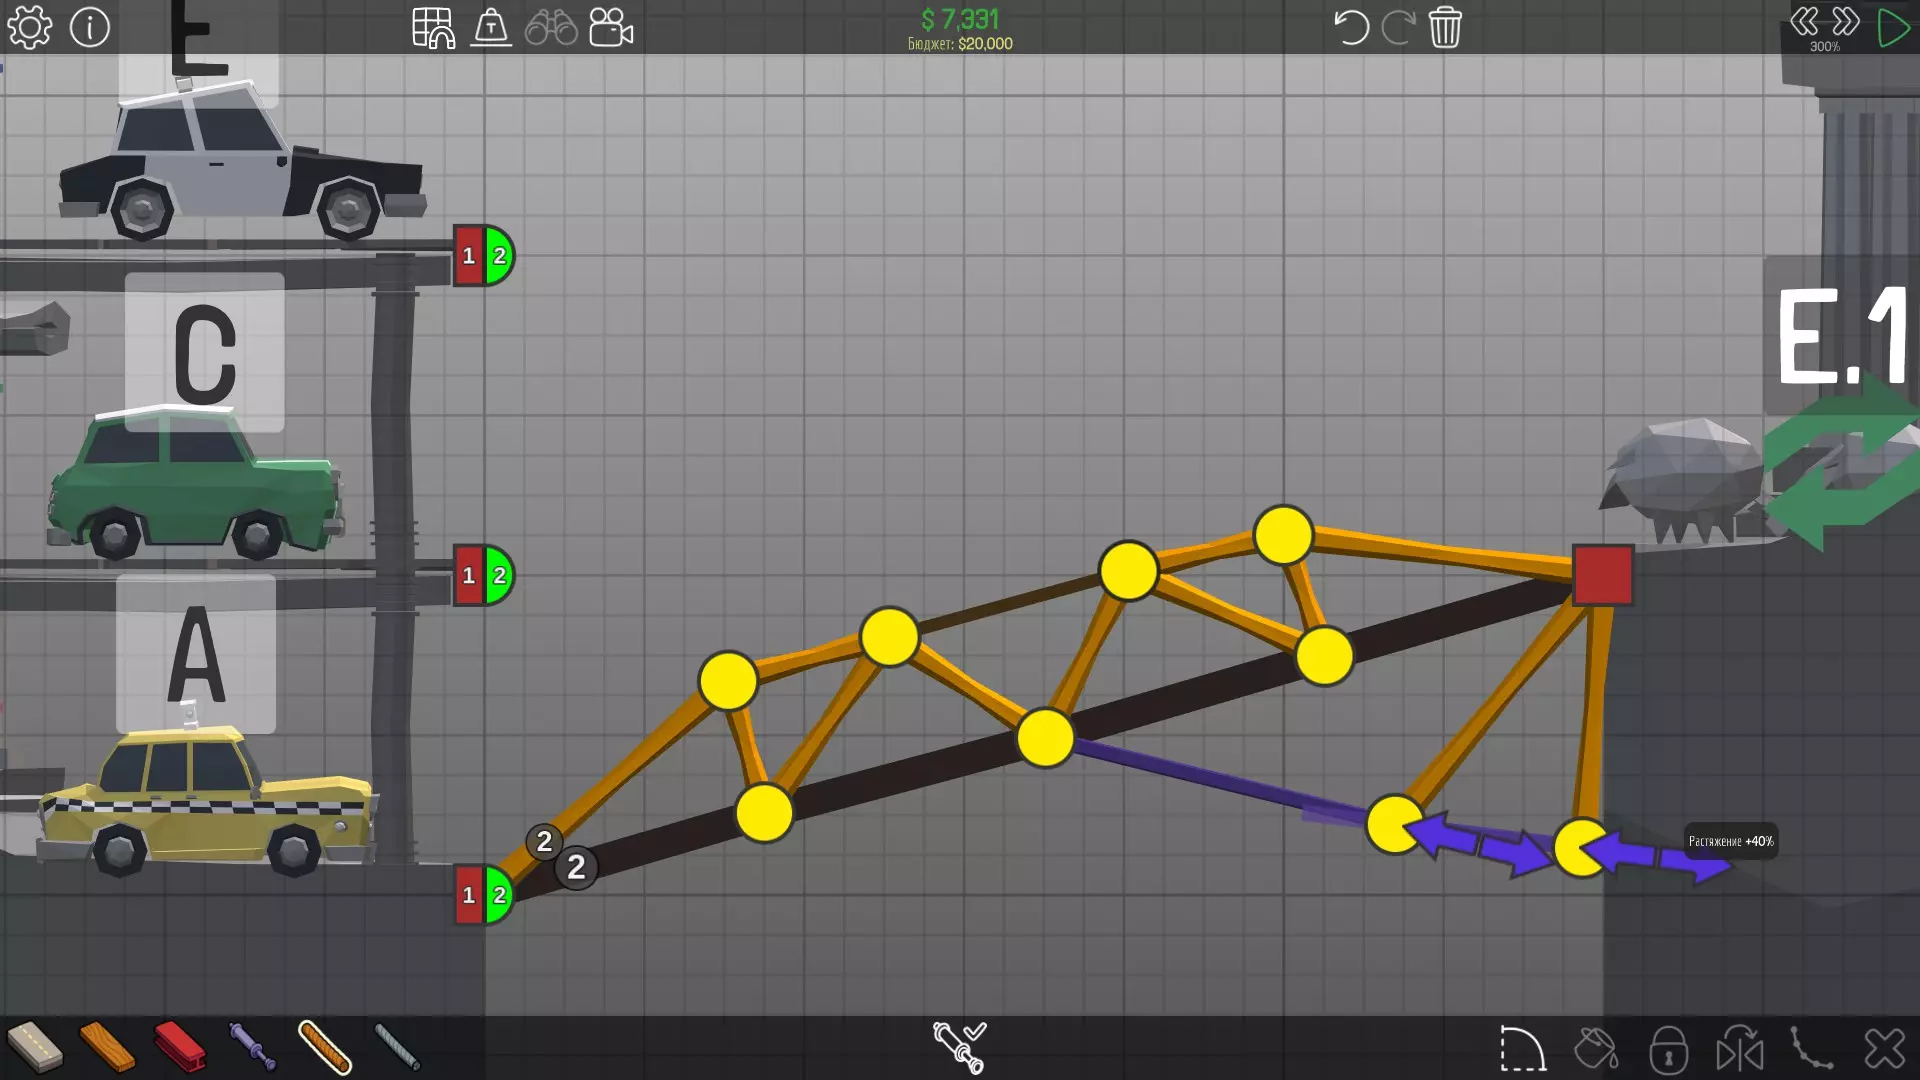Delete bridge with trash can icon

click(x=1445, y=27)
